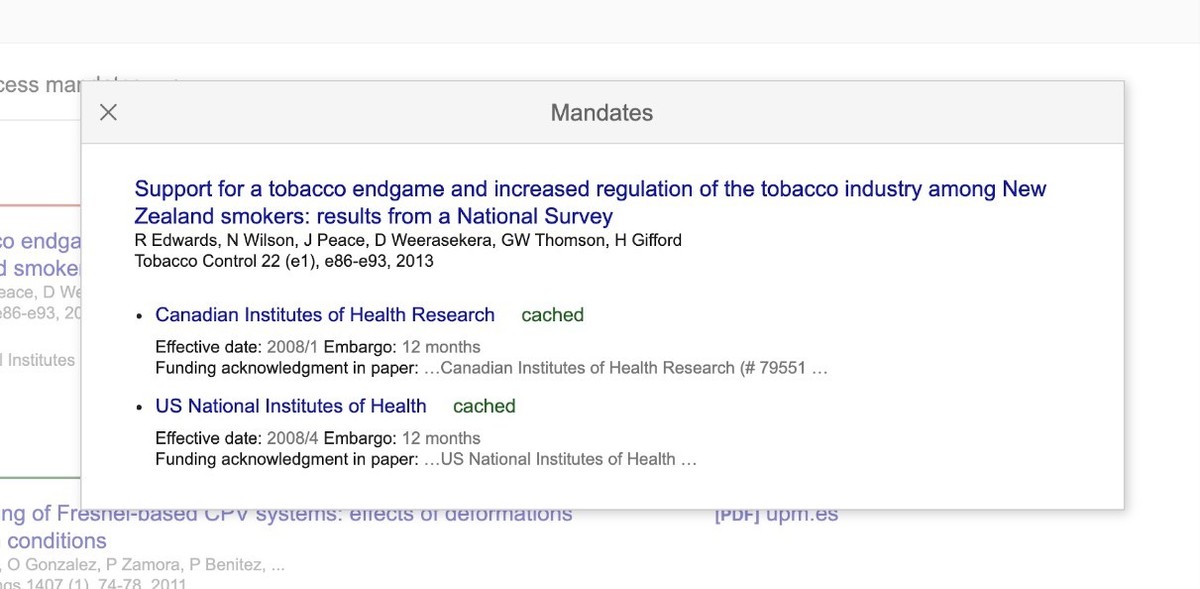Click the Tobacco Control journal citation line
This screenshot has width=1200, height=589.
[x=284, y=261]
